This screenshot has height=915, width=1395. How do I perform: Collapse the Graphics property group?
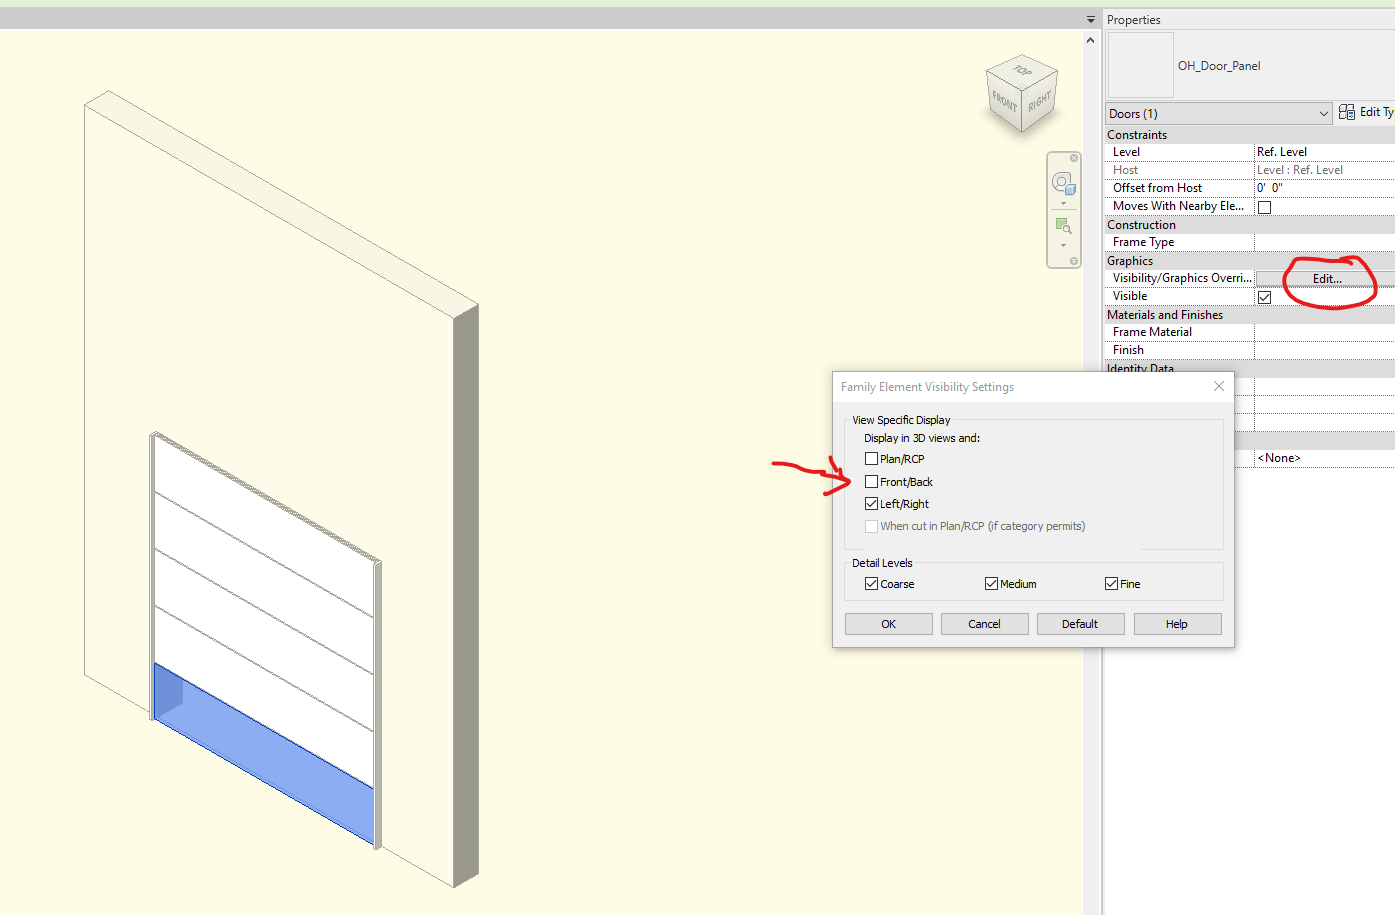[x=1250, y=261]
